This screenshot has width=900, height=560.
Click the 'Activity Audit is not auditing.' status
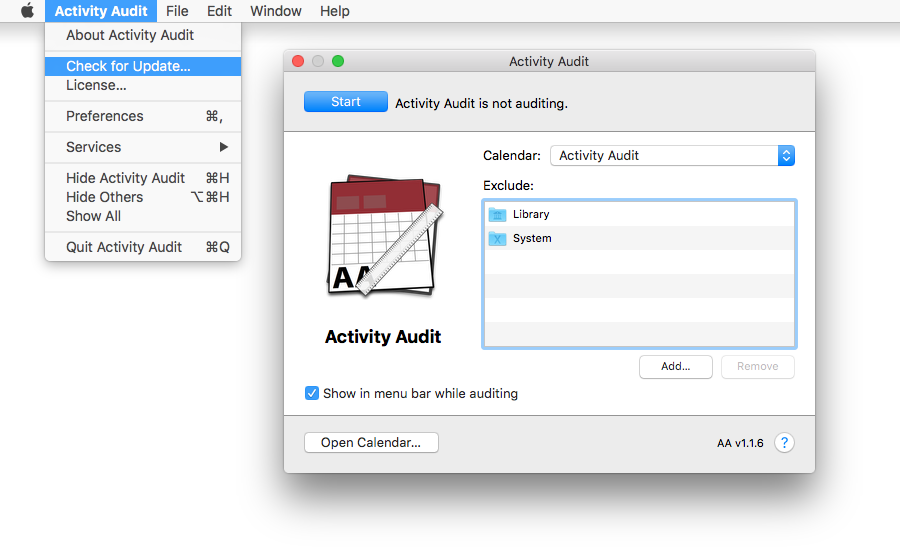coord(481,103)
